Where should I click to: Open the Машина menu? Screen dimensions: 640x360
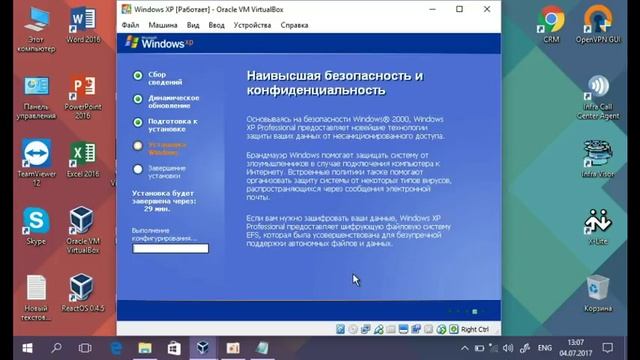(x=162, y=25)
